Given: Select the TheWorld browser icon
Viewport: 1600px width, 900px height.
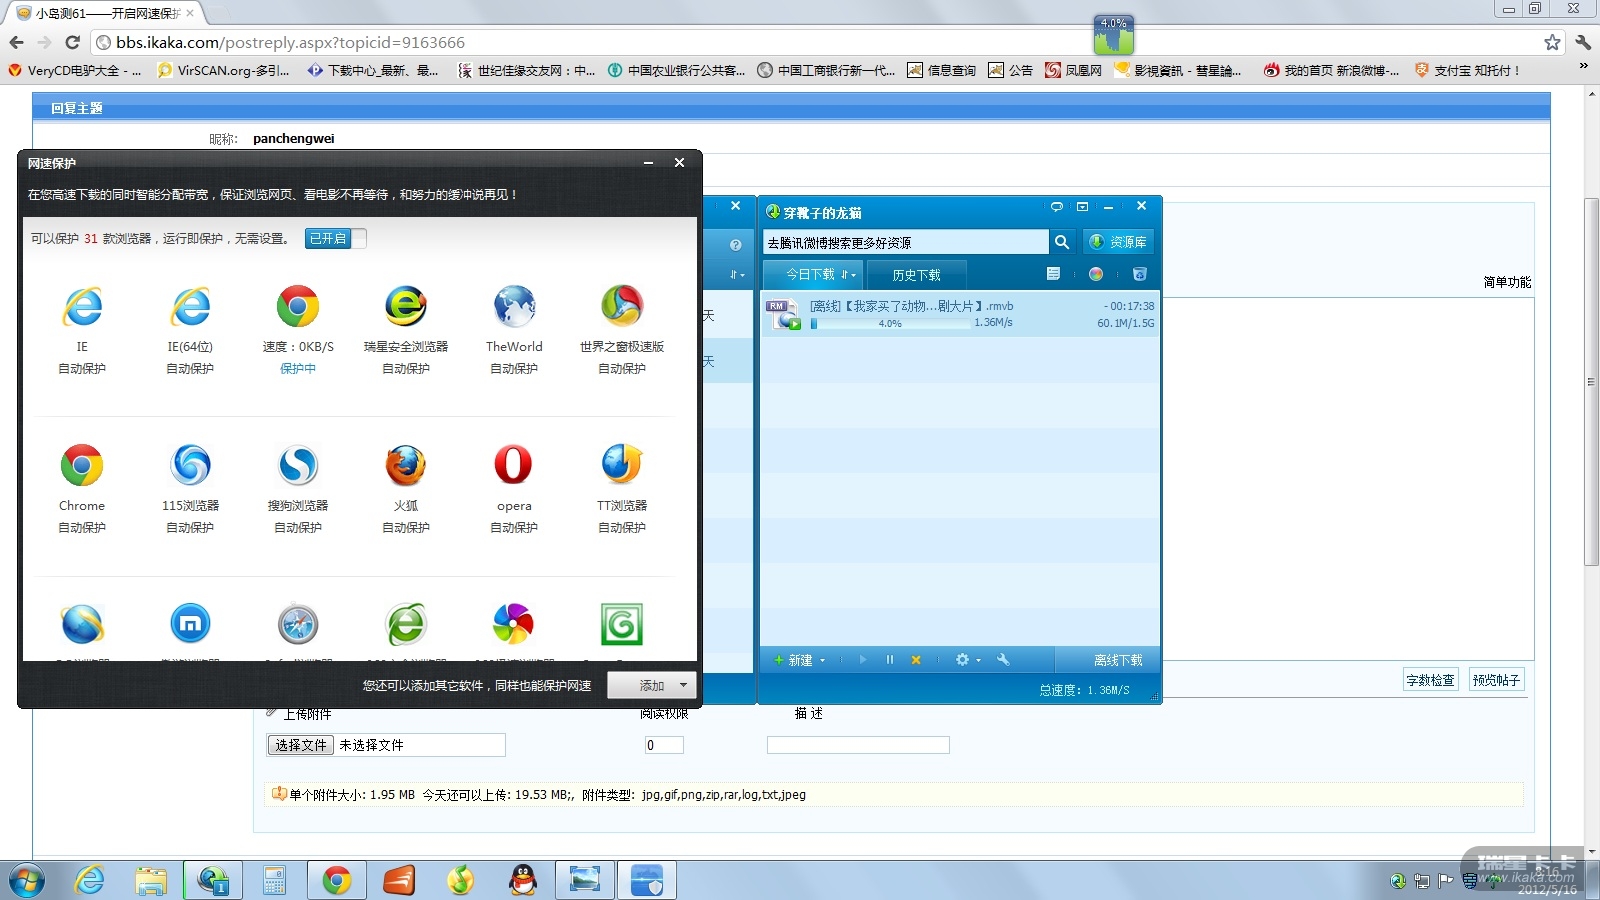Looking at the screenshot, I should click(514, 306).
